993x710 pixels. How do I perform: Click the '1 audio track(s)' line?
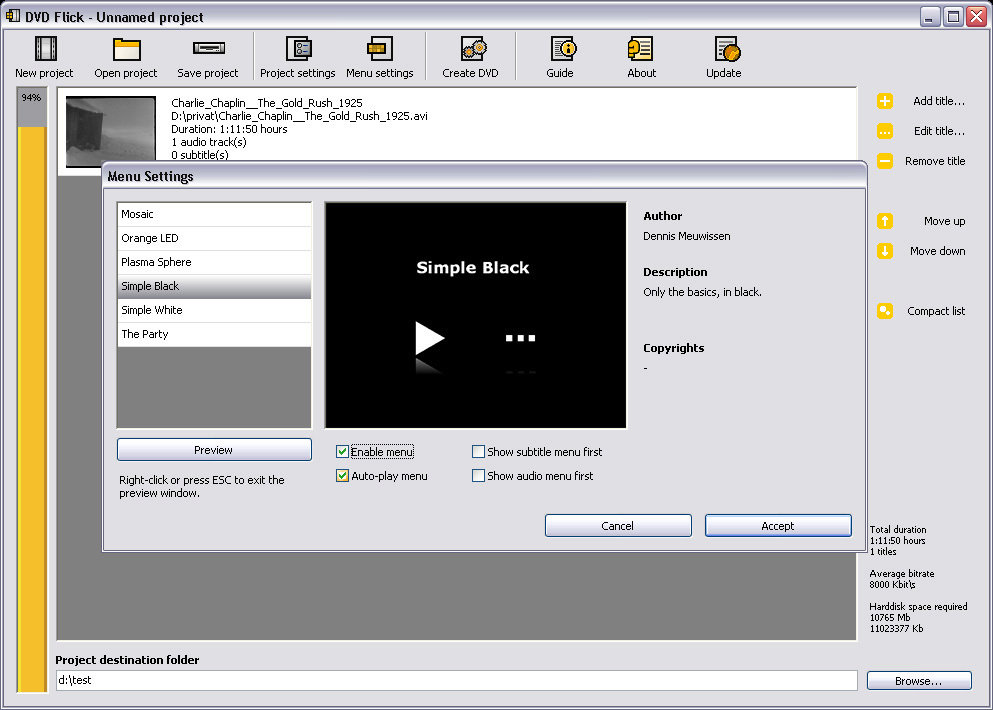[x=209, y=142]
